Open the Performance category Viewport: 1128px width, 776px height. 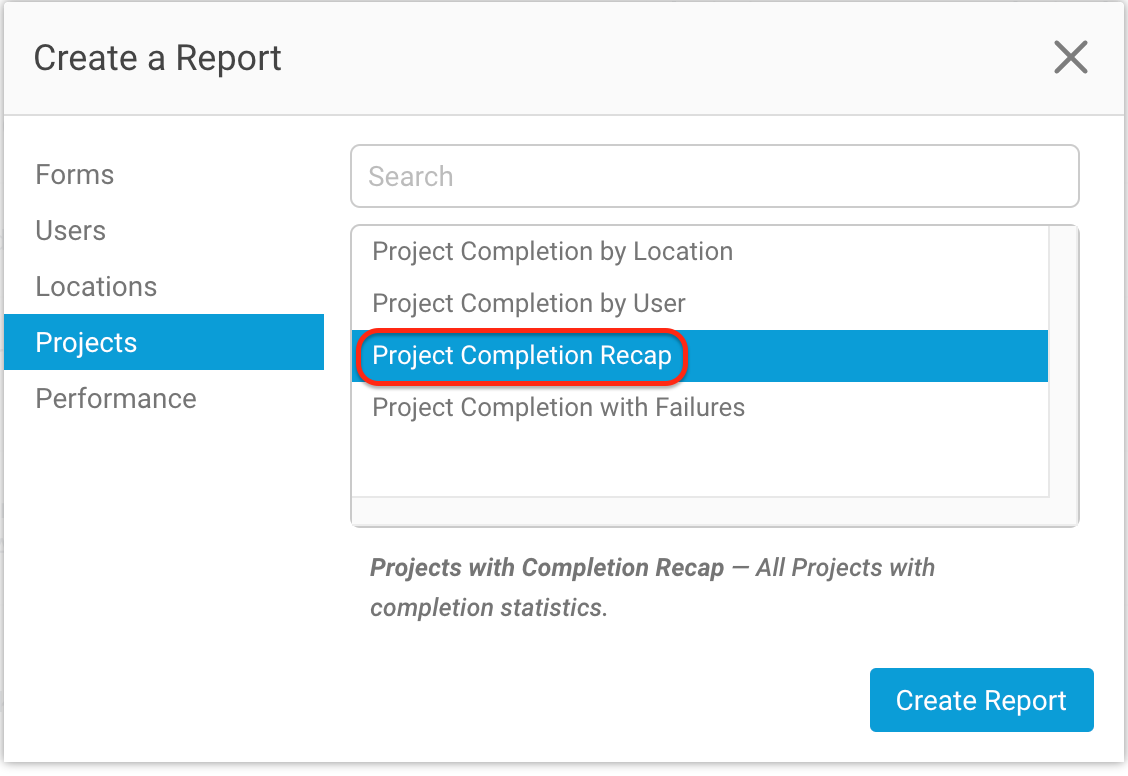tap(115, 398)
